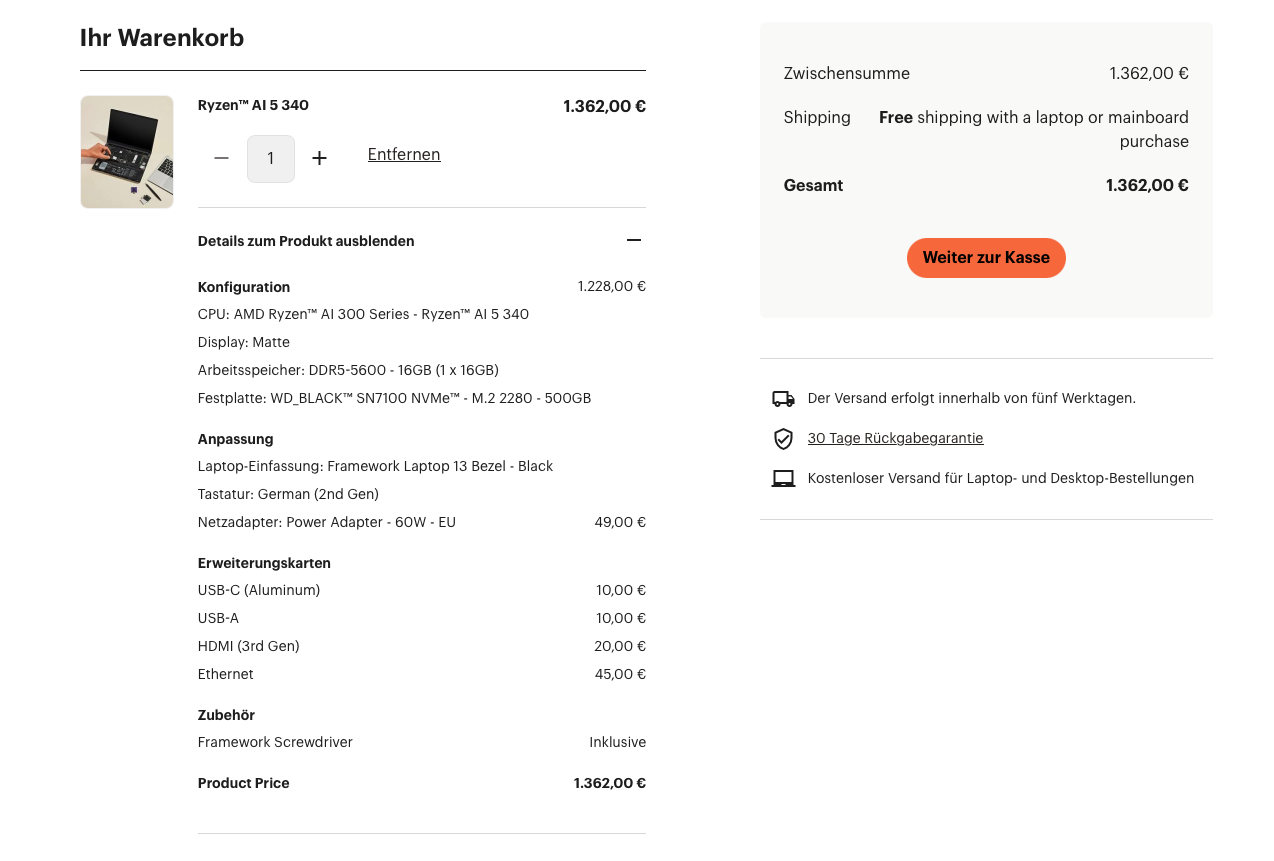
Task: Click the Erweiterungskarten section heading
Action: [264, 563]
